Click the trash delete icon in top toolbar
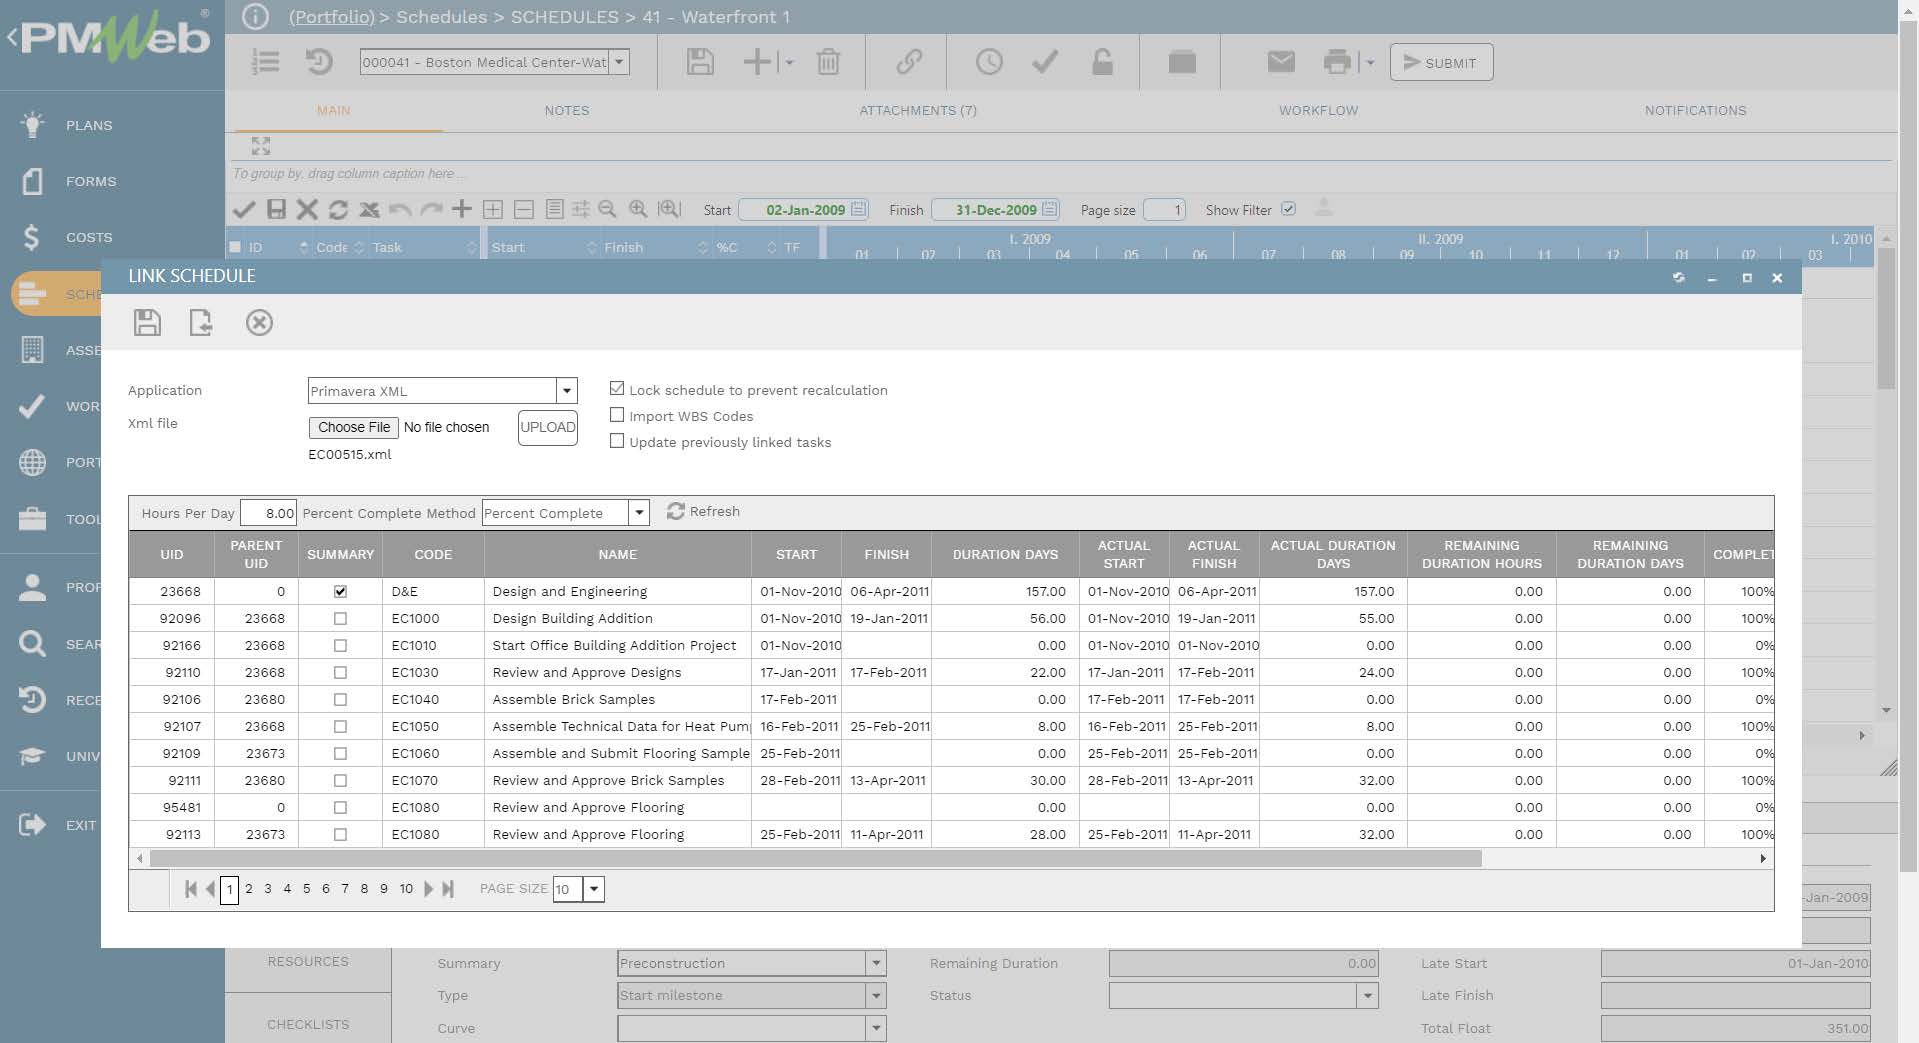 pyautogui.click(x=828, y=62)
